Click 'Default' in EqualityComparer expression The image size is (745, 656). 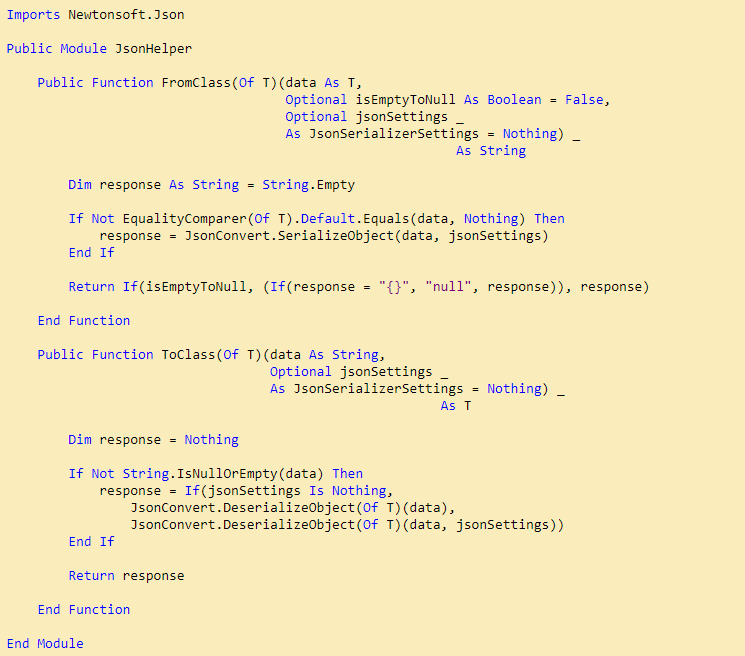328,219
